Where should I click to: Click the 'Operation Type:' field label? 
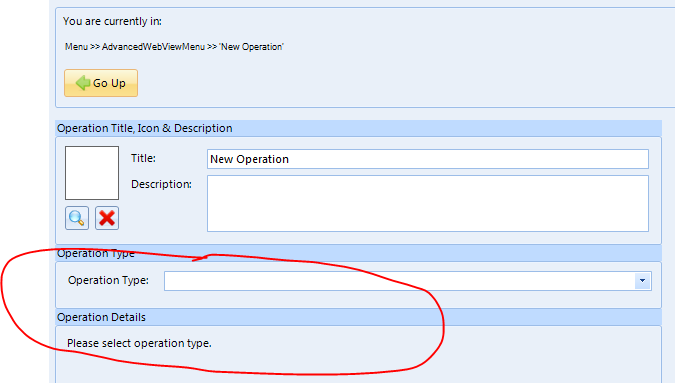click(x=108, y=281)
